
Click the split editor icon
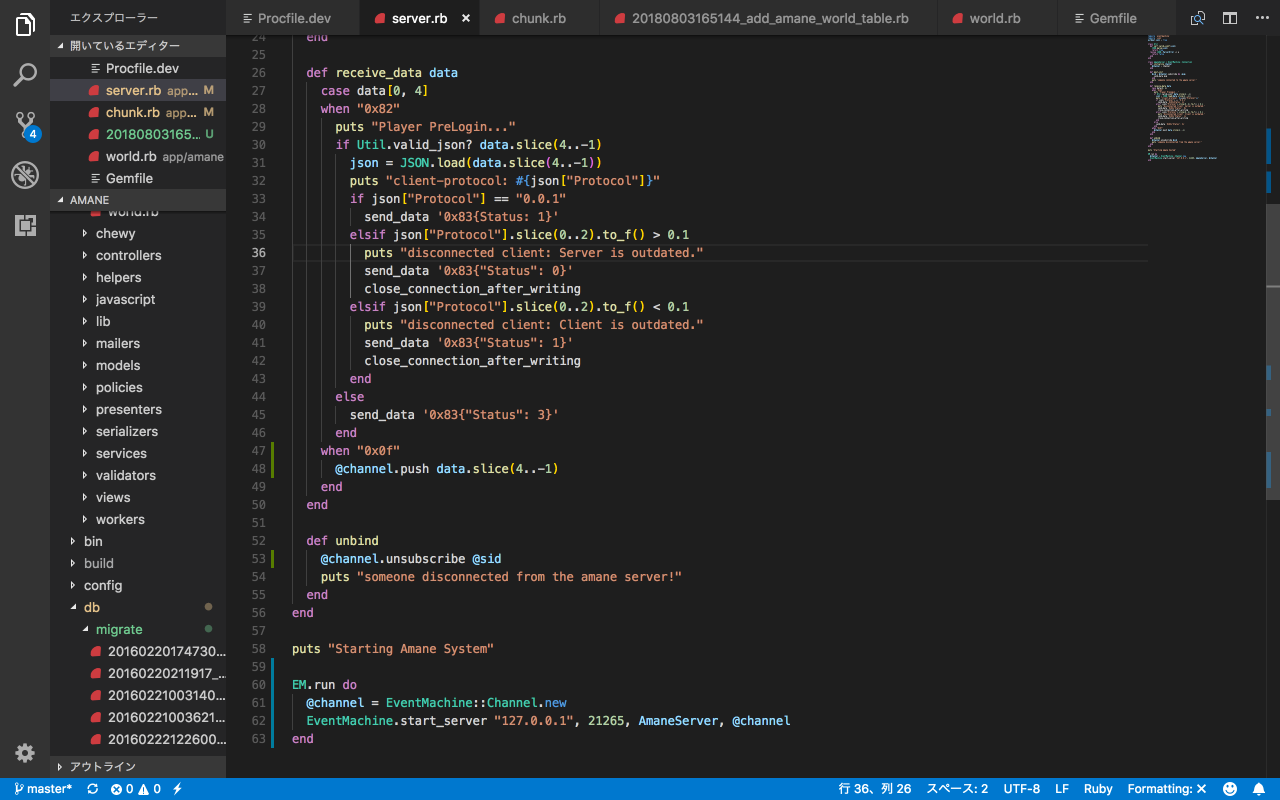(1230, 18)
